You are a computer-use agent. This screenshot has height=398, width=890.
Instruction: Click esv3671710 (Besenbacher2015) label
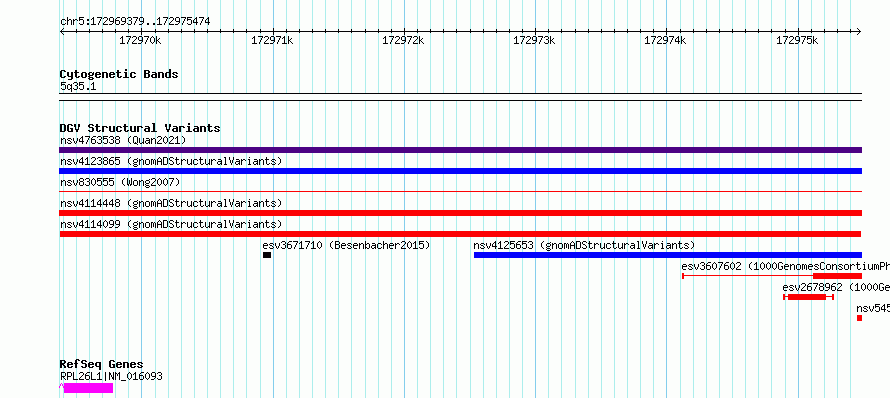click(x=346, y=245)
